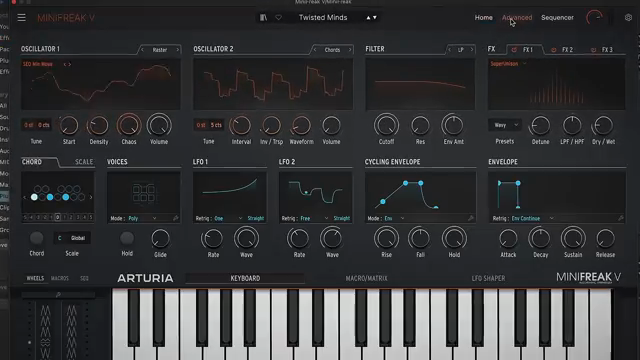Open the Advanced view
The height and width of the screenshot is (360, 640).
[x=517, y=18]
